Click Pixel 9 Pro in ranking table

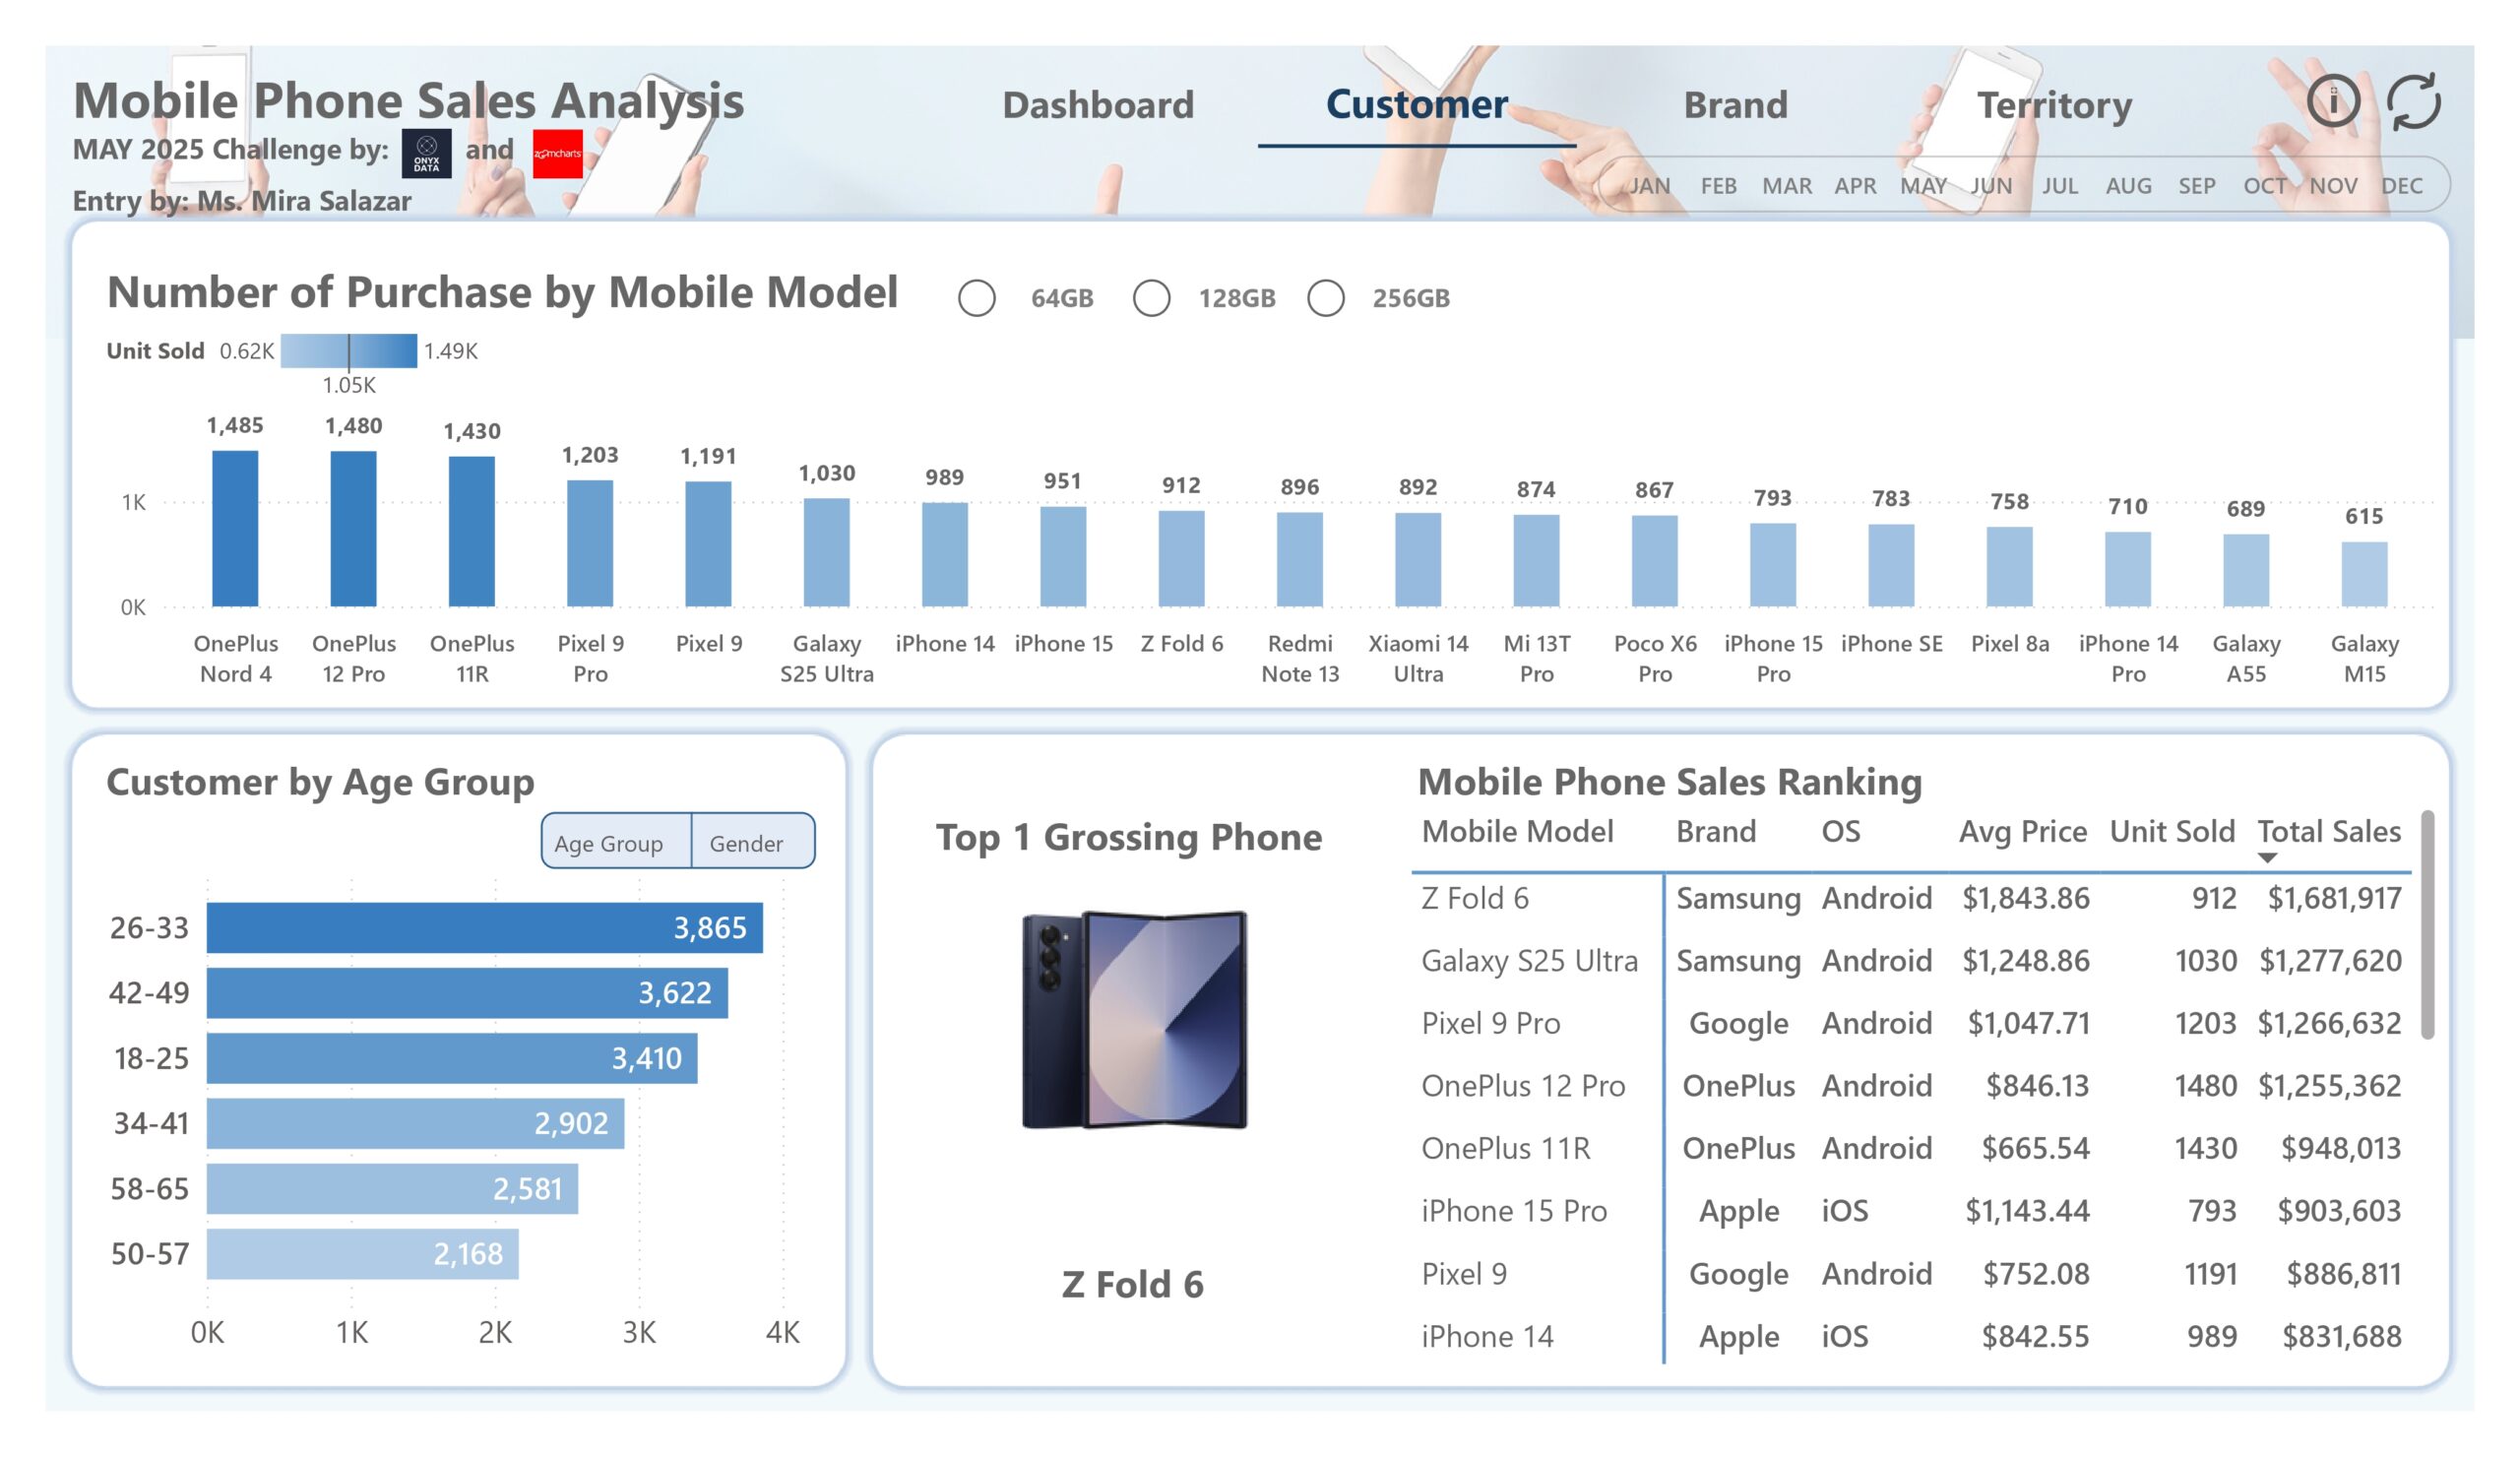click(1490, 1024)
